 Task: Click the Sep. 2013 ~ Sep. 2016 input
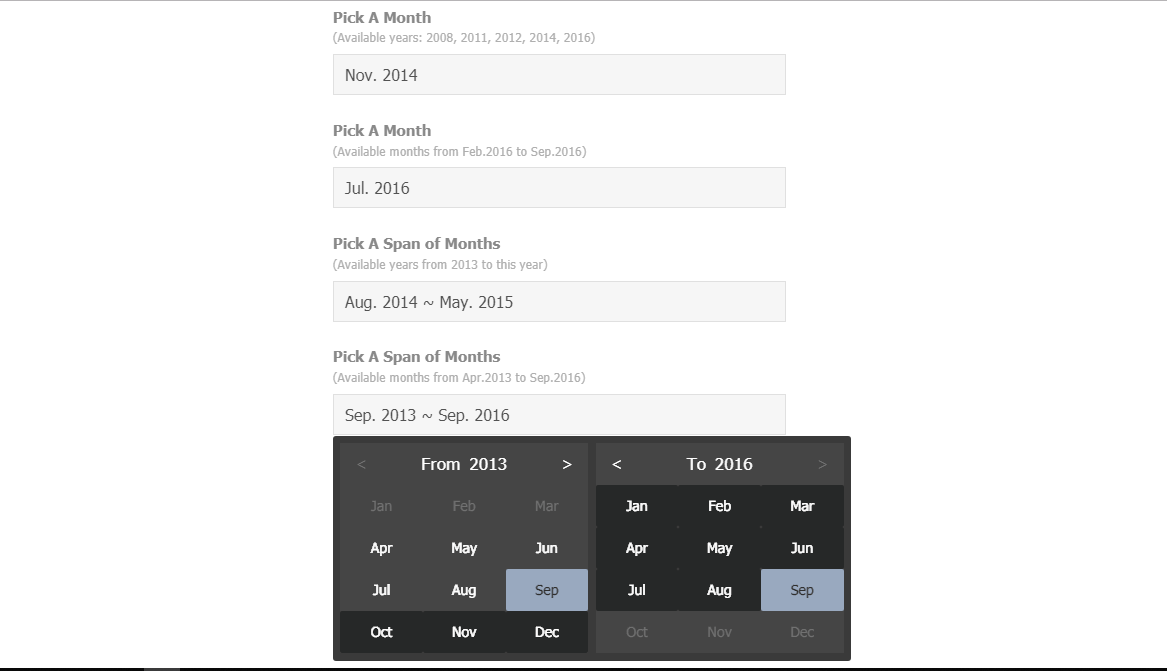(x=559, y=414)
